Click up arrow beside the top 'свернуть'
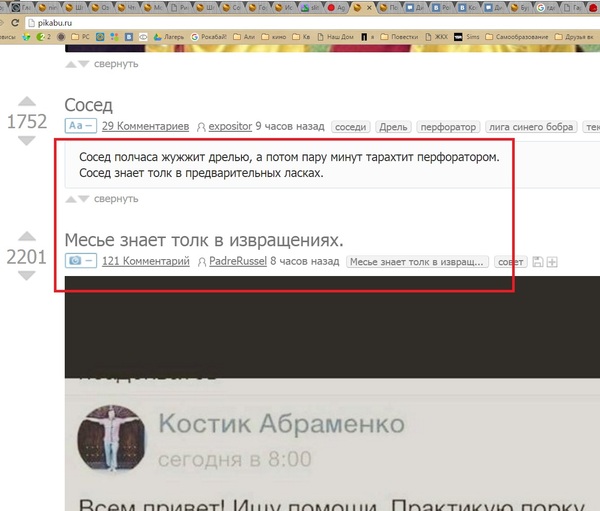The height and width of the screenshot is (511, 600). [x=71, y=64]
